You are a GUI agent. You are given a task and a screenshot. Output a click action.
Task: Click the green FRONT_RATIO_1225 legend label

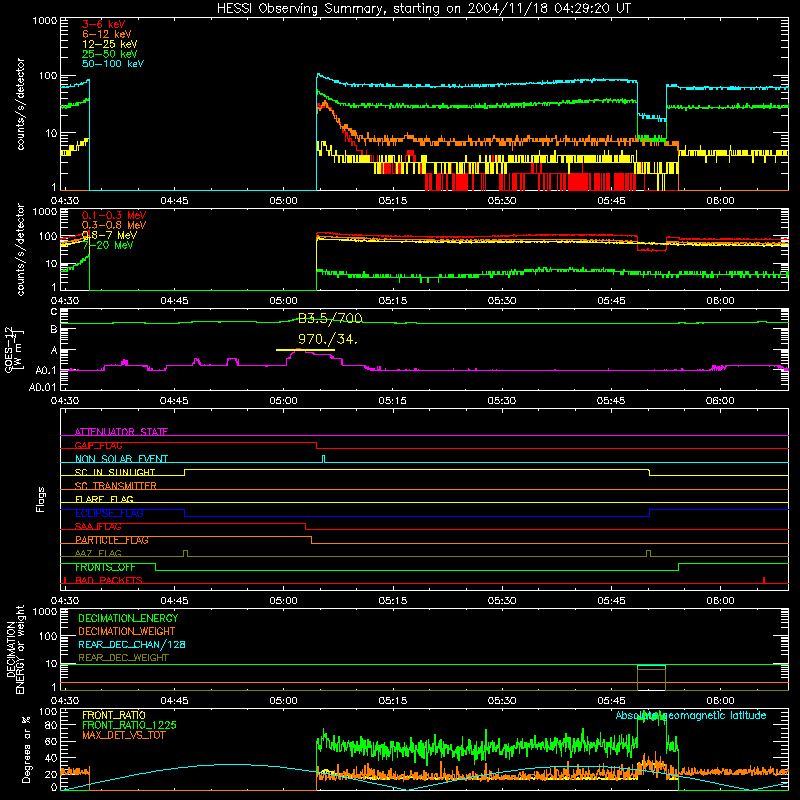pyautogui.click(x=130, y=725)
